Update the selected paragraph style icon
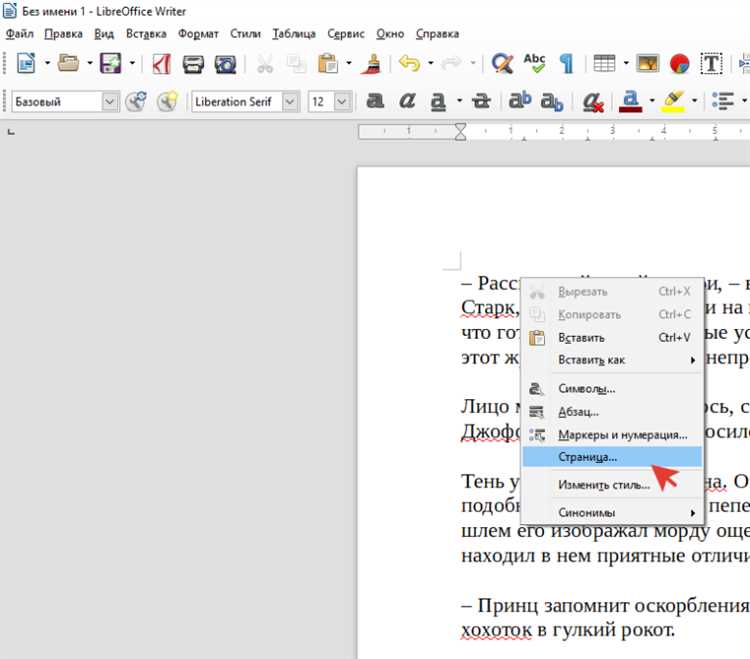Viewport: 750px width, 659px height. click(136, 101)
